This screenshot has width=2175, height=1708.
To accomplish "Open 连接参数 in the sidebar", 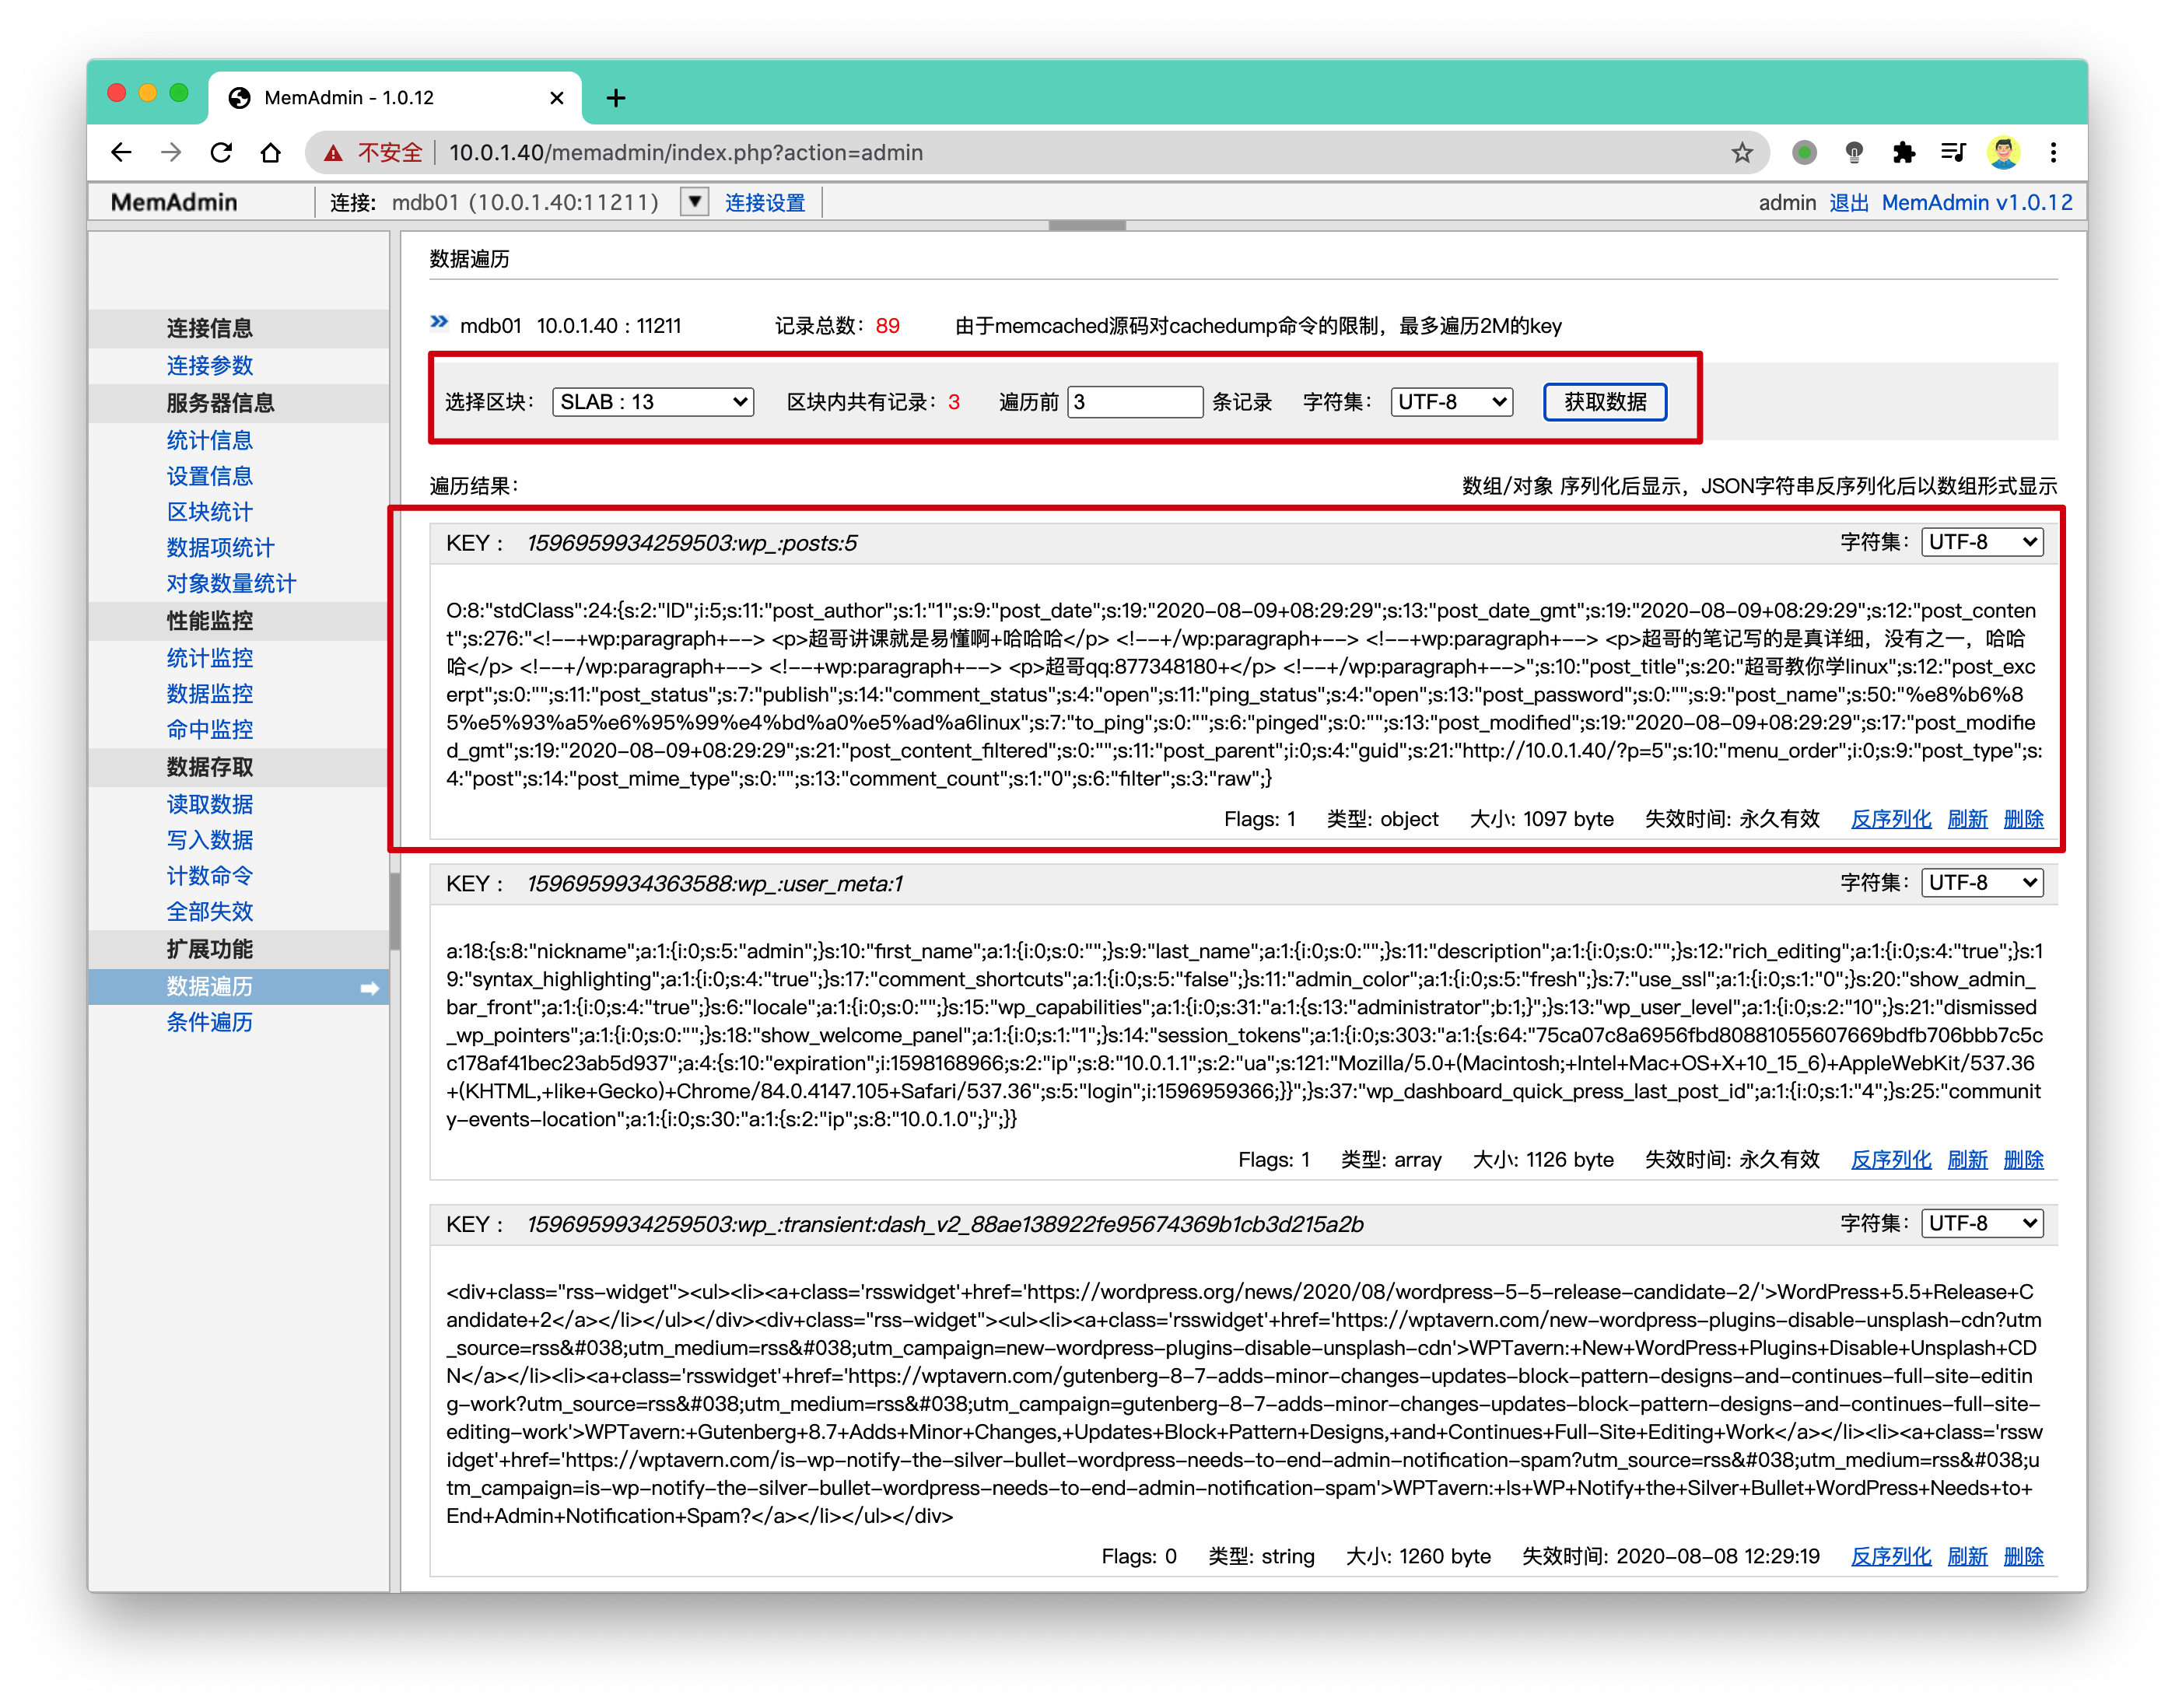I will pos(209,365).
